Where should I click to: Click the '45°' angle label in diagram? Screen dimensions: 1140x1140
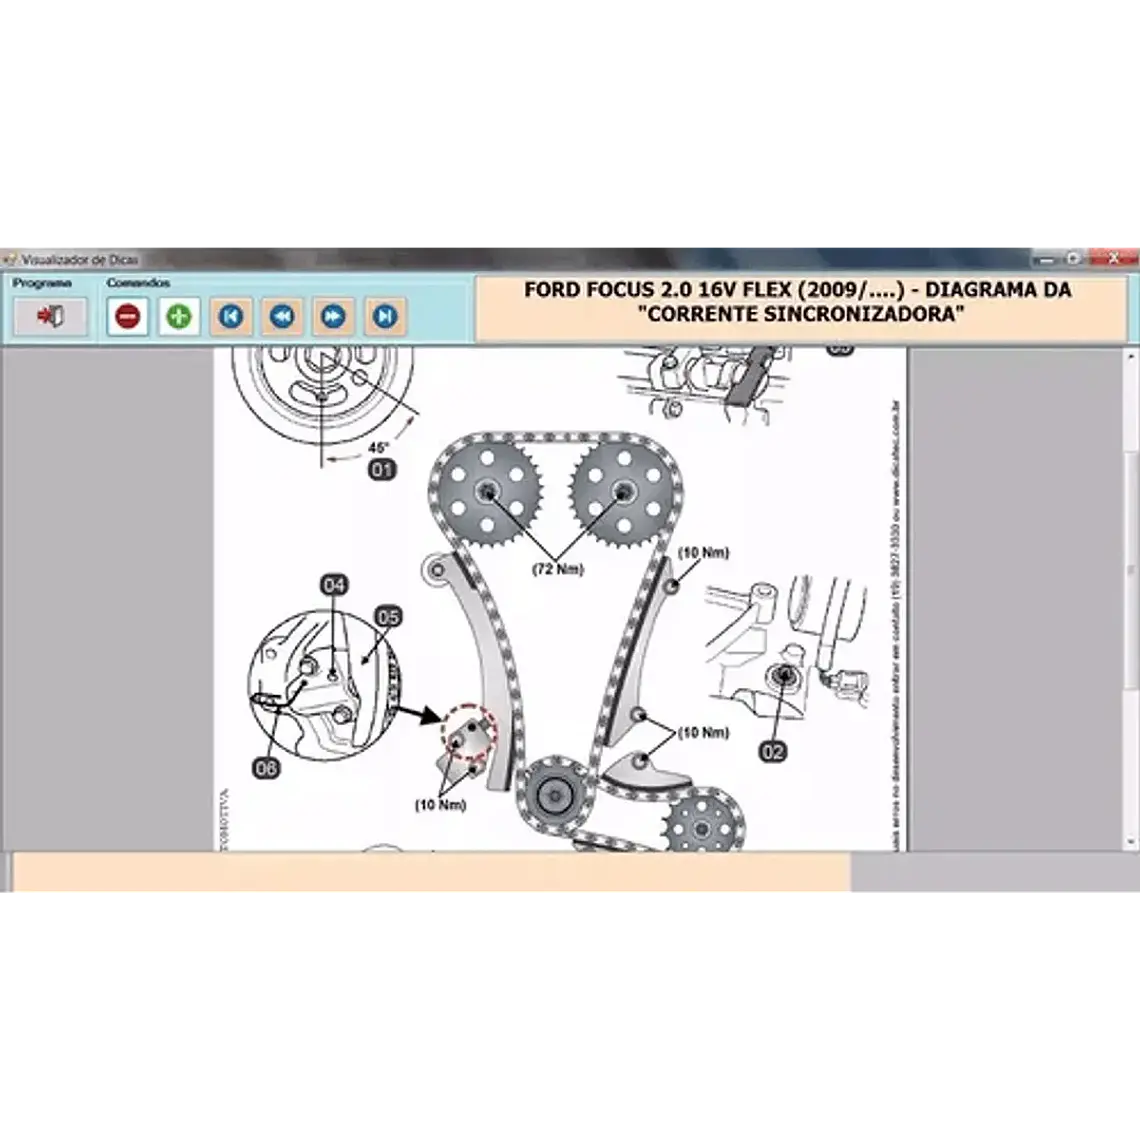tap(379, 447)
